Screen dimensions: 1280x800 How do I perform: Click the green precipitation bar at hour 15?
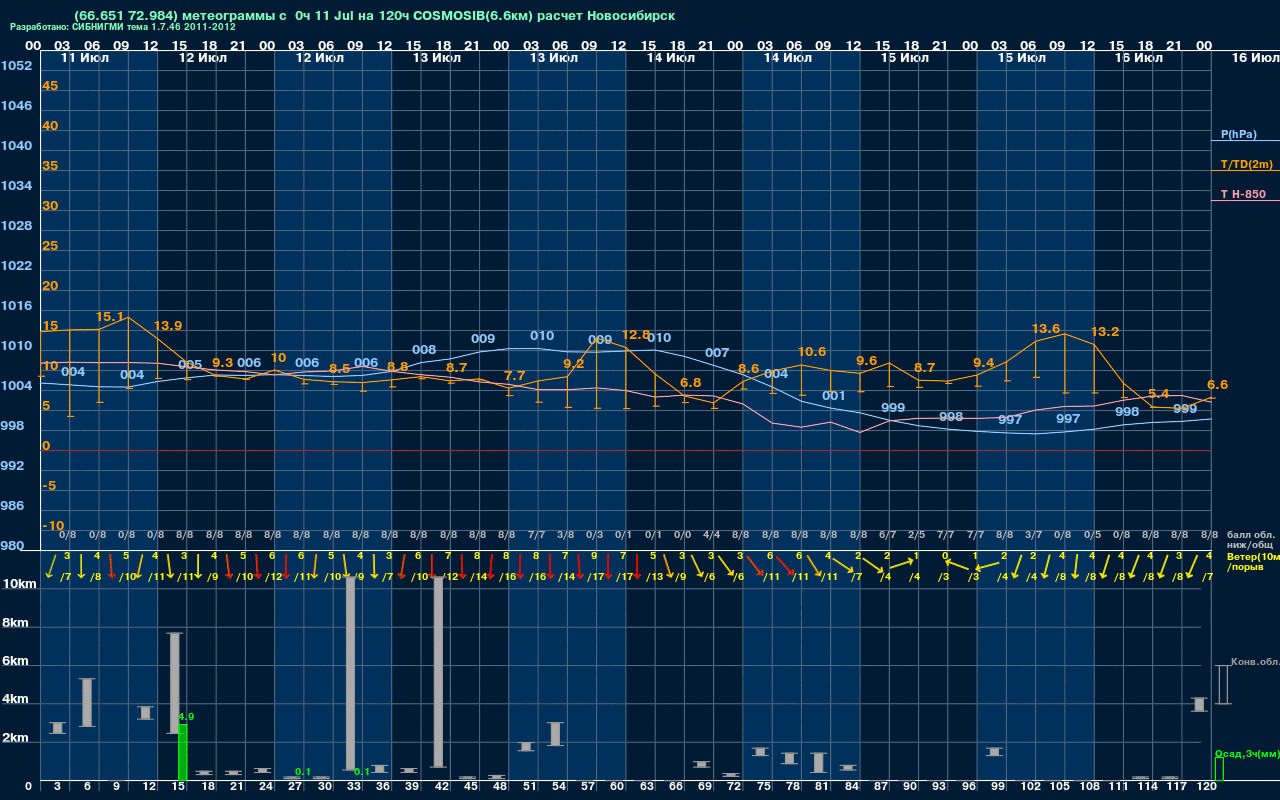point(182,752)
